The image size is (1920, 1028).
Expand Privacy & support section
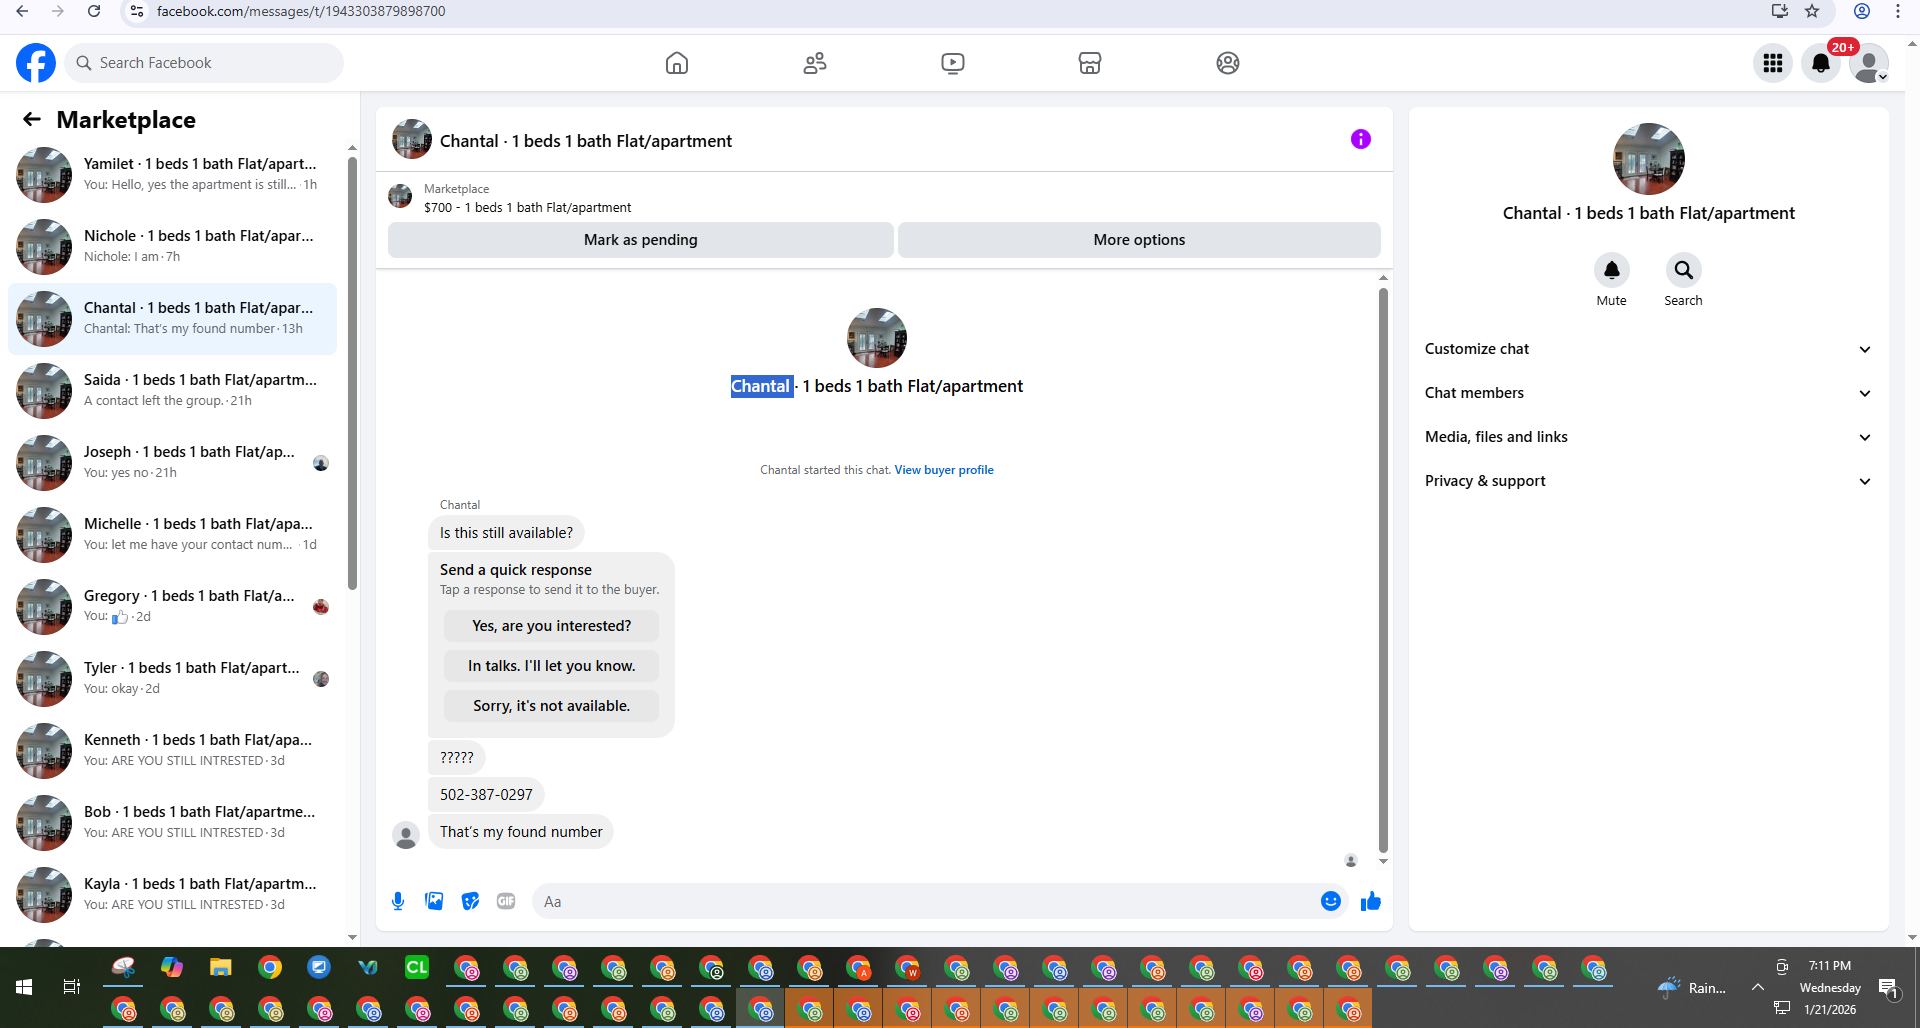click(1648, 481)
